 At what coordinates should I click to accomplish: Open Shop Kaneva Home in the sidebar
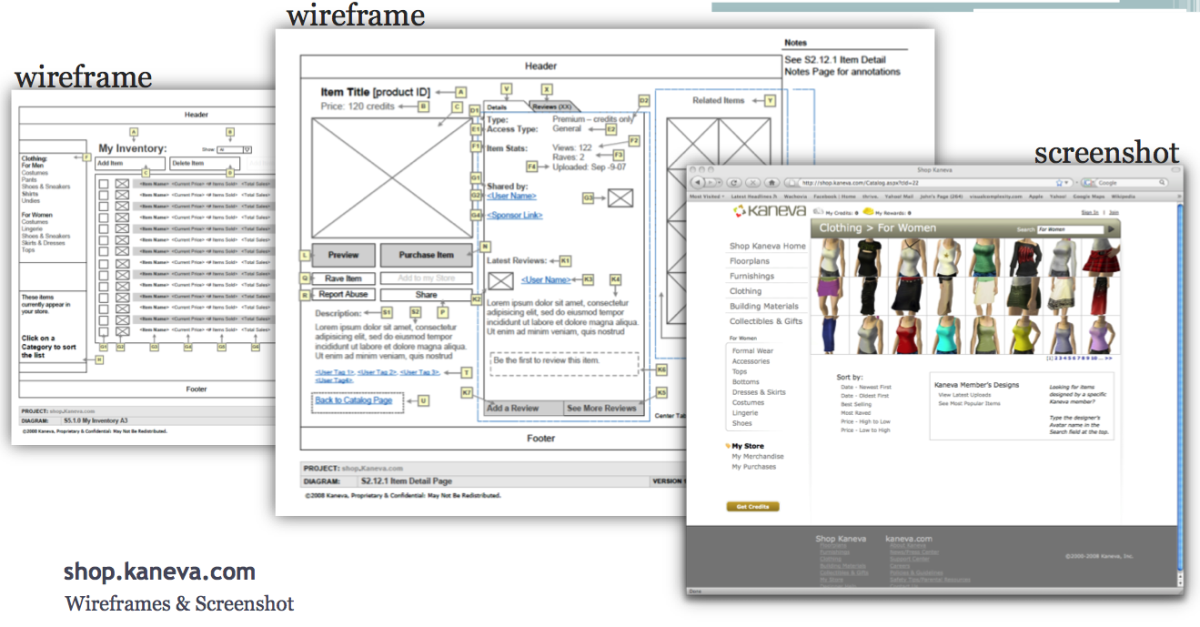[768, 246]
